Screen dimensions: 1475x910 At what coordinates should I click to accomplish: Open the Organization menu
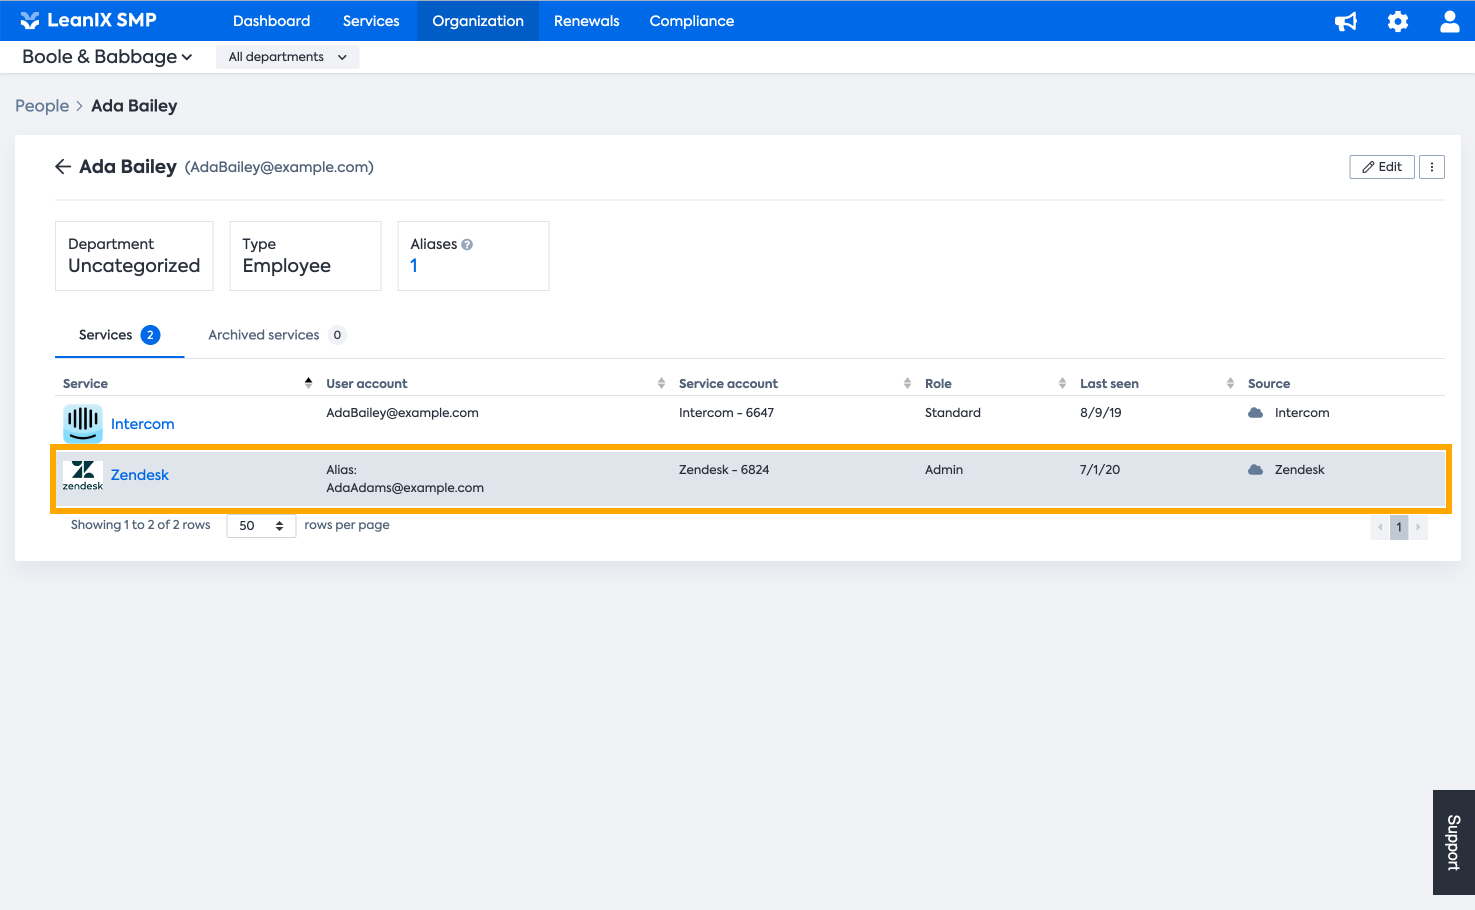[x=478, y=21]
